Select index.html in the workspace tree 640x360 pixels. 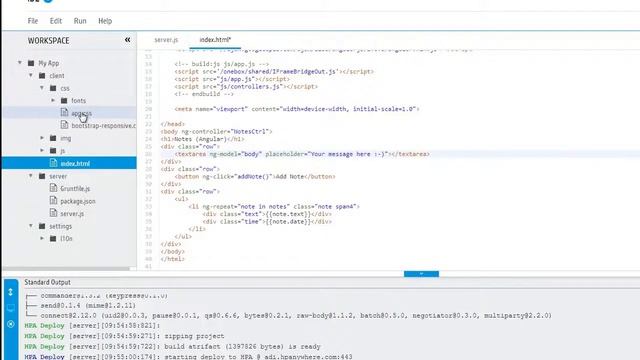tap(75, 163)
